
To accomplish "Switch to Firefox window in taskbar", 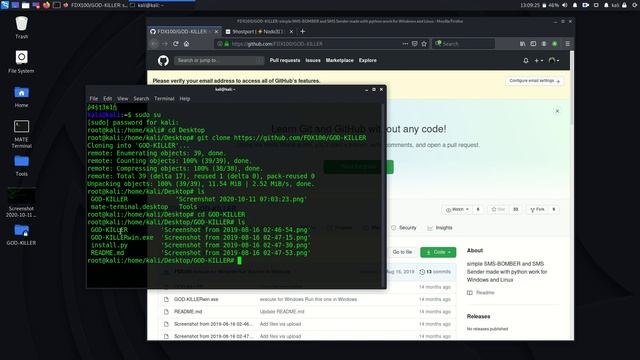I will (96, 5).
